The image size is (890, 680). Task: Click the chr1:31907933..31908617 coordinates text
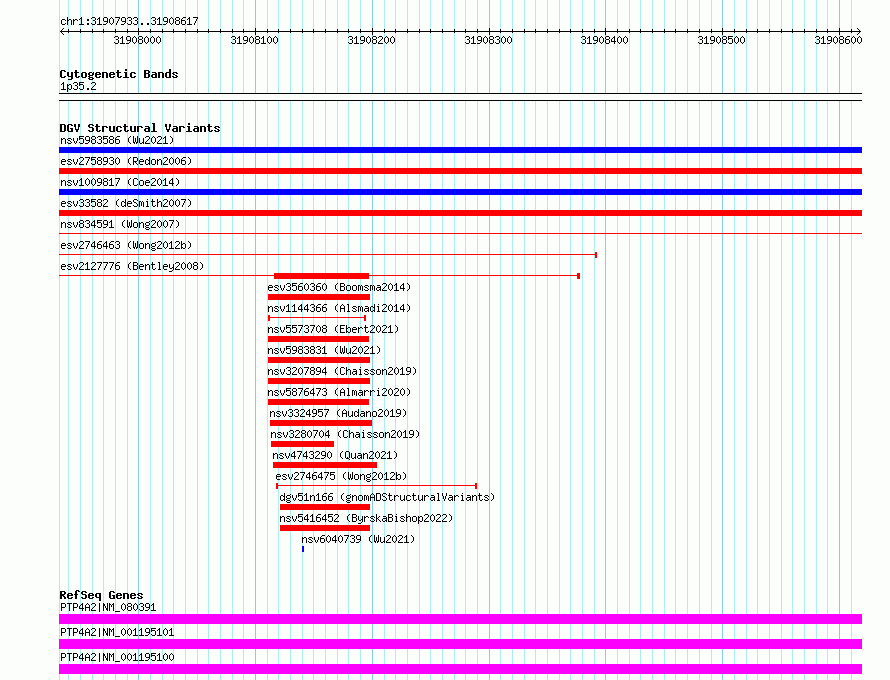129,21
